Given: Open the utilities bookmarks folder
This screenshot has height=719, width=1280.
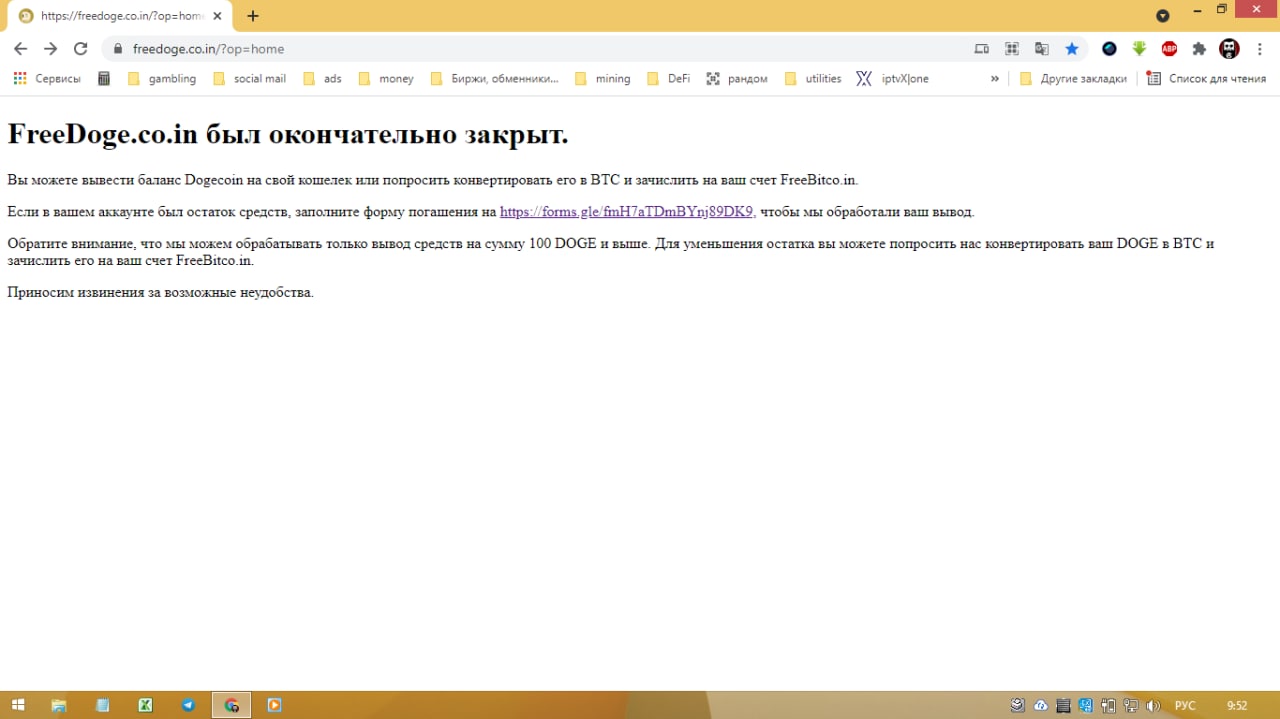Looking at the screenshot, I should pos(813,78).
